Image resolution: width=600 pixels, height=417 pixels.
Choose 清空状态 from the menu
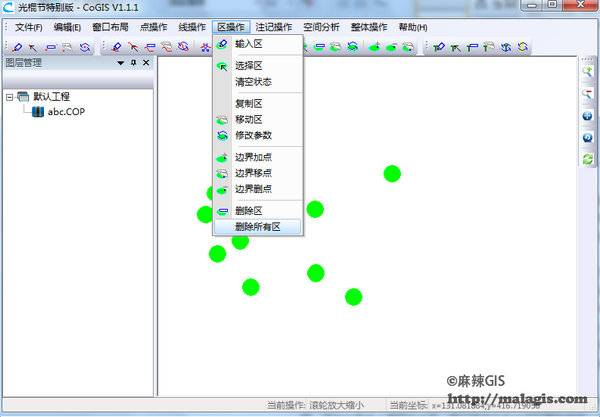pos(258,82)
